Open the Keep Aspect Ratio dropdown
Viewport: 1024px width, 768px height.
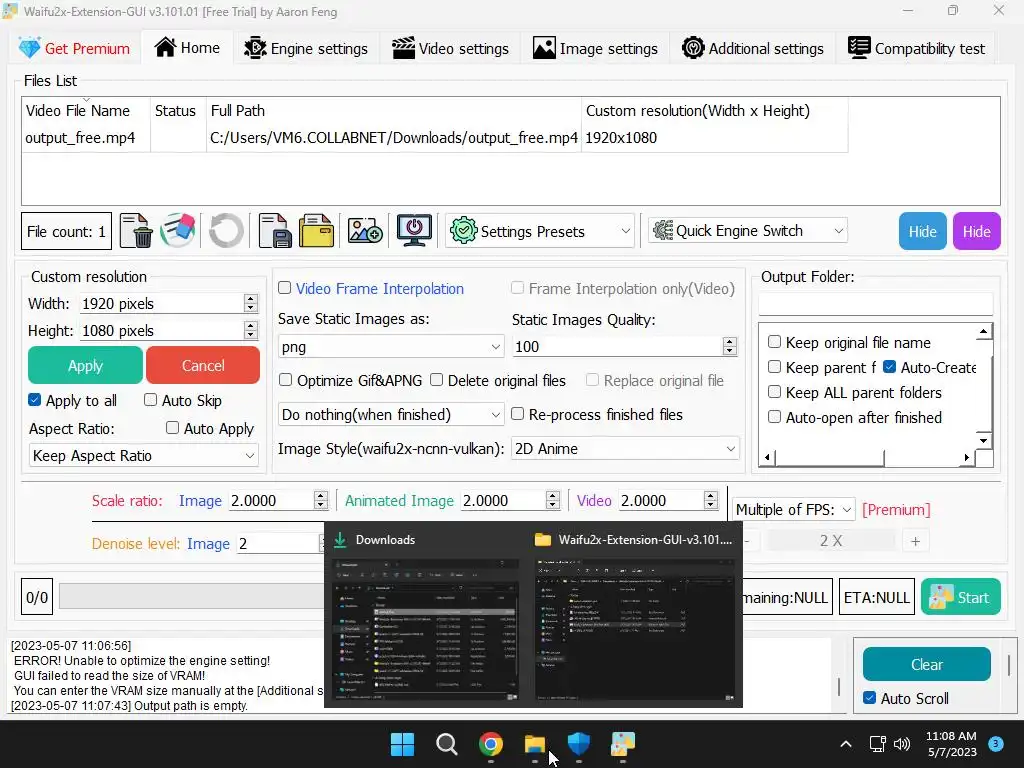pos(144,456)
